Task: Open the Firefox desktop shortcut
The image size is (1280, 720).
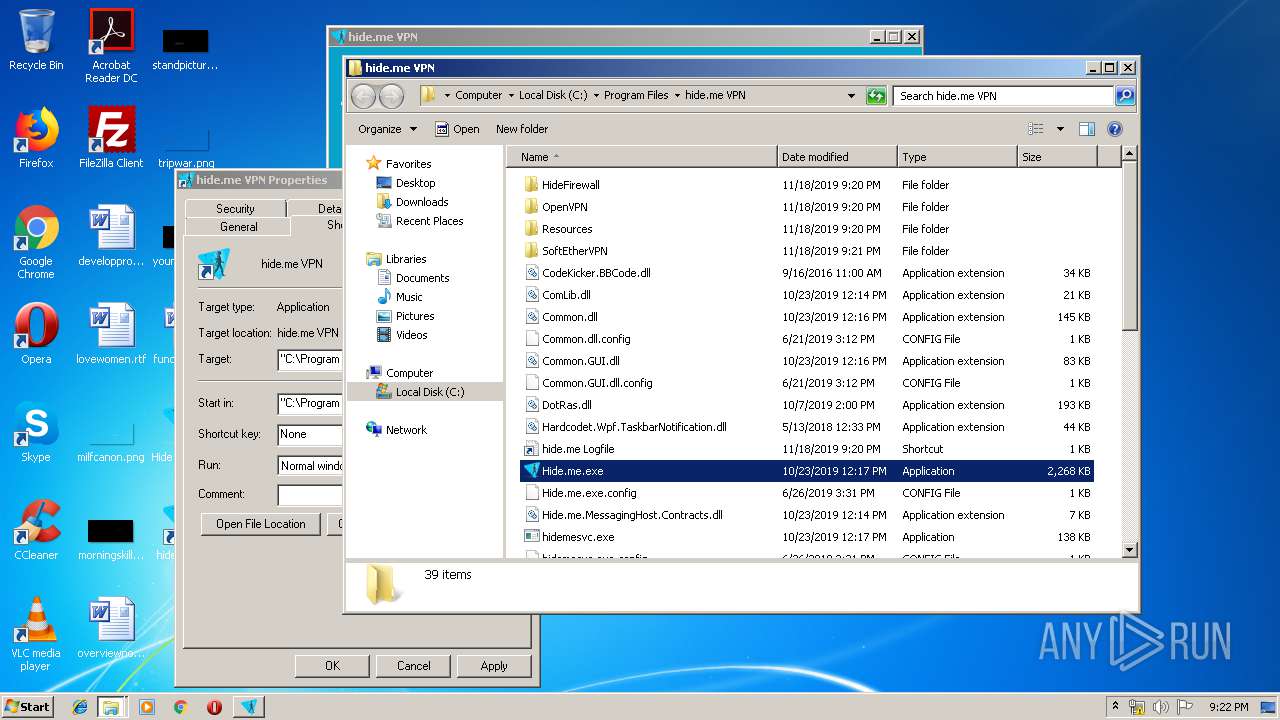Action: (x=36, y=138)
